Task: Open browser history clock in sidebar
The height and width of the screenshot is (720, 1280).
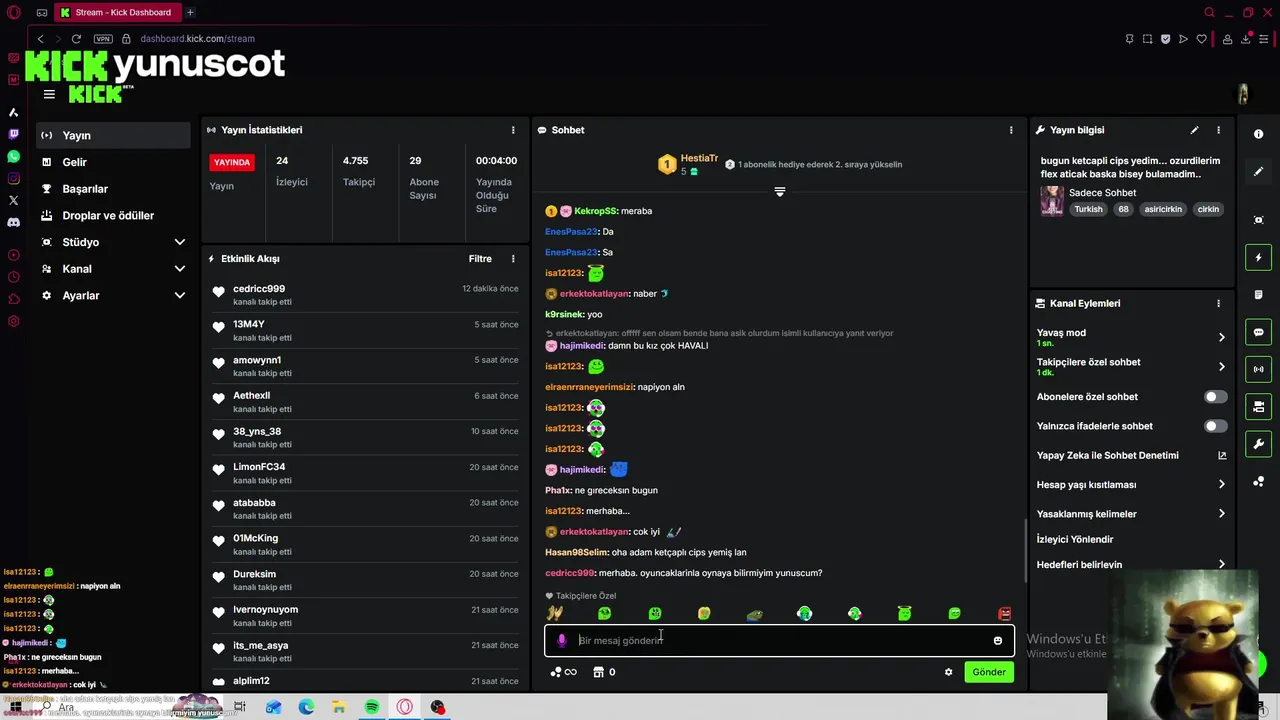Action: pyautogui.click(x=13, y=277)
